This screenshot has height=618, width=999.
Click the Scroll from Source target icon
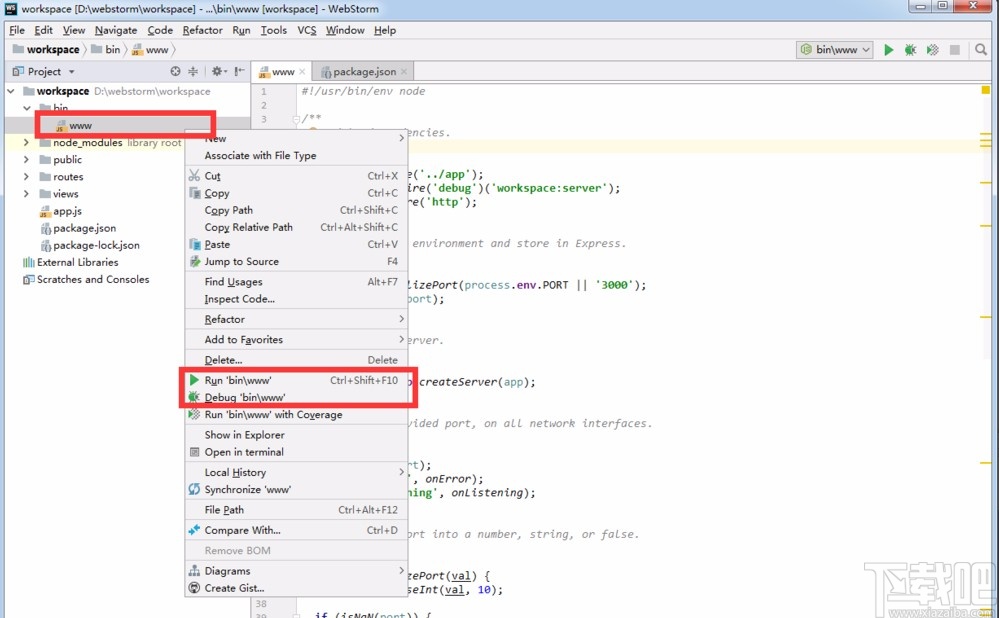click(175, 71)
